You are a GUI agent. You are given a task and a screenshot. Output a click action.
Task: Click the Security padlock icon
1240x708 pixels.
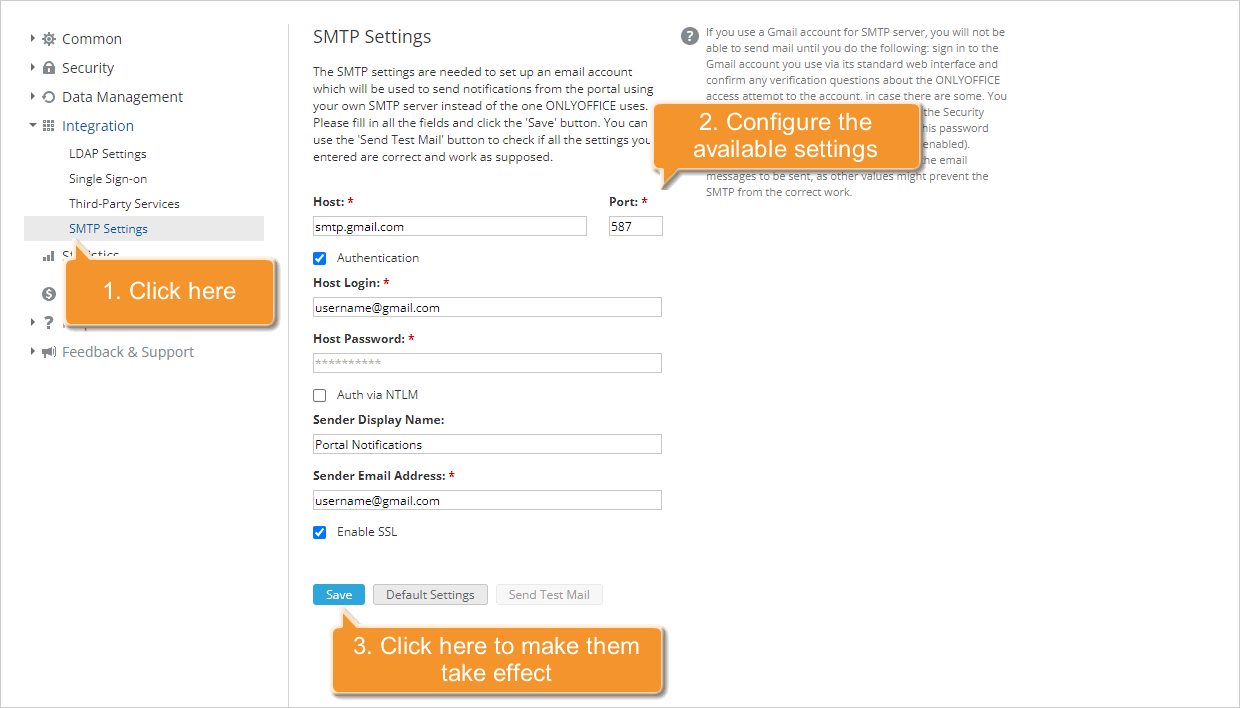pyautogui.click(x=49, y=68)
